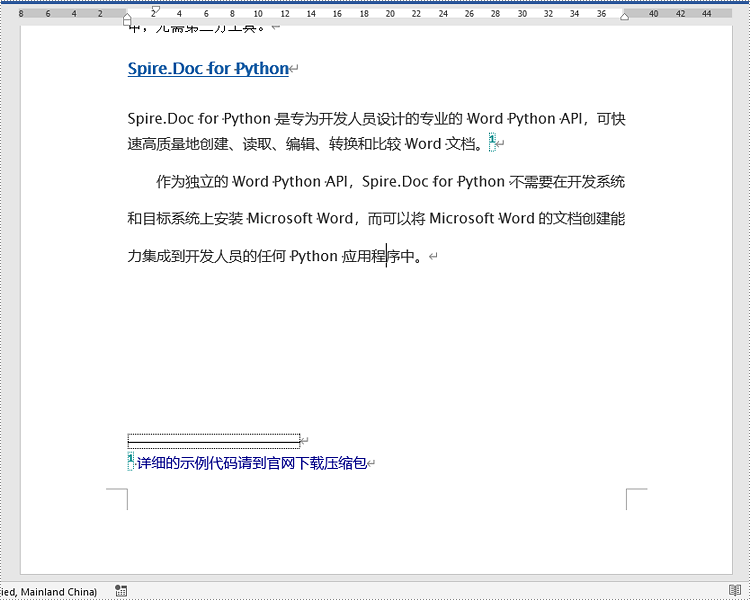Click the macro recording icon in status bar
Screen dimensions: 750x600
121,591
